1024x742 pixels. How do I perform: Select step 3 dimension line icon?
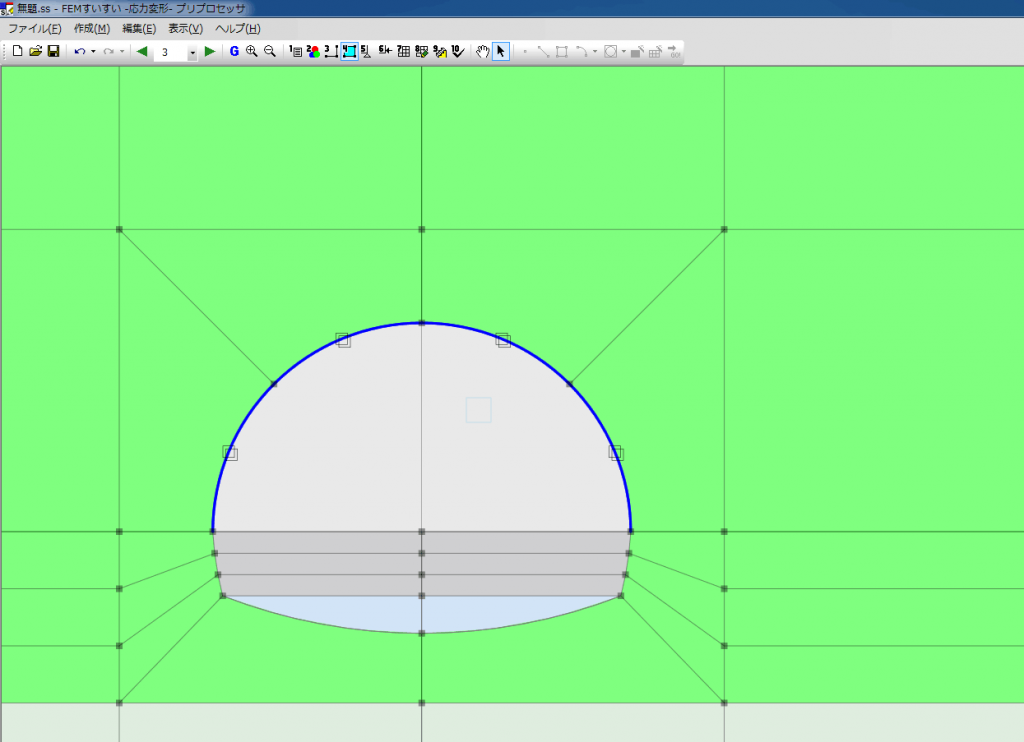click(x=331, y=51)
